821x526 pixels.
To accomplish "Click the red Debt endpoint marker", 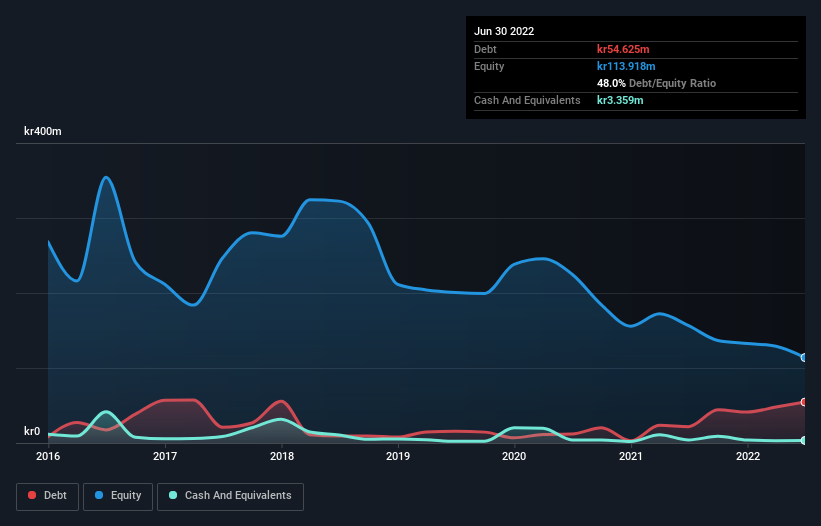I will click(804, 402).
